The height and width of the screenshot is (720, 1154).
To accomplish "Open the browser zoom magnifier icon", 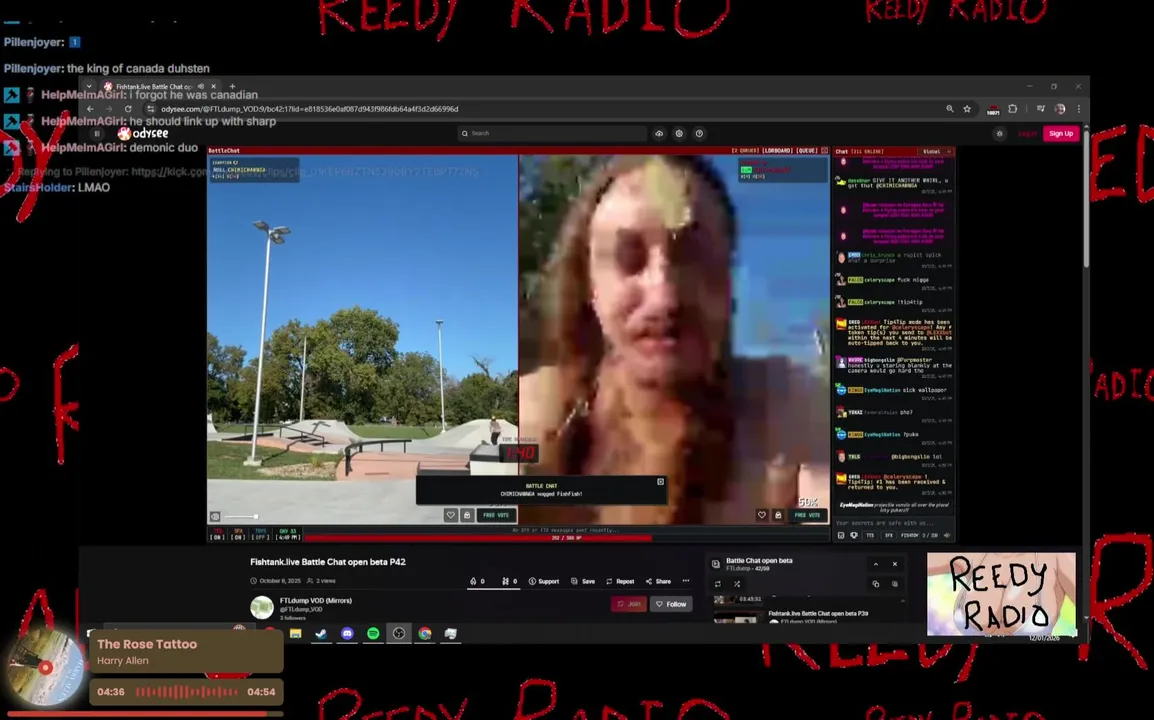I will pyautogui.click(x=949, y=109).
